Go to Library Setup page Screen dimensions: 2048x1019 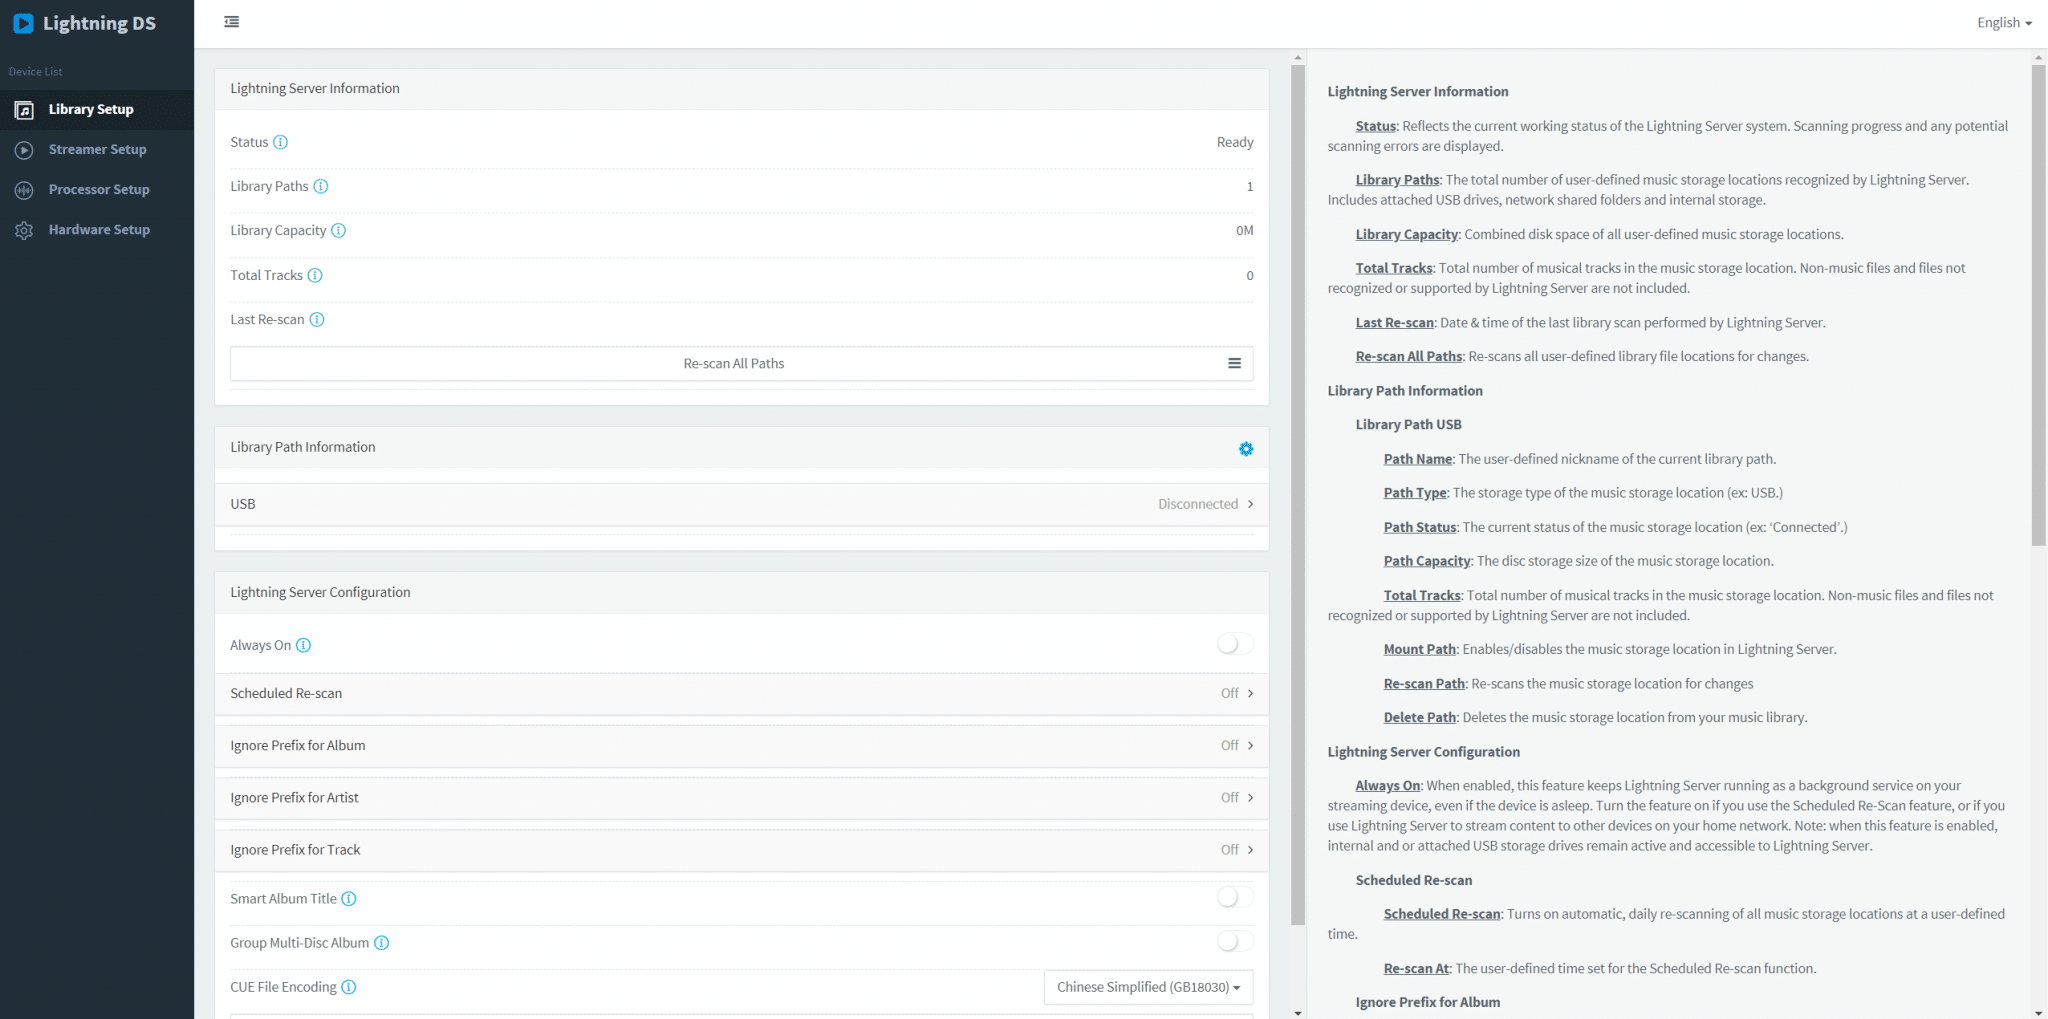pyautogui.click(x=97, y=110)
